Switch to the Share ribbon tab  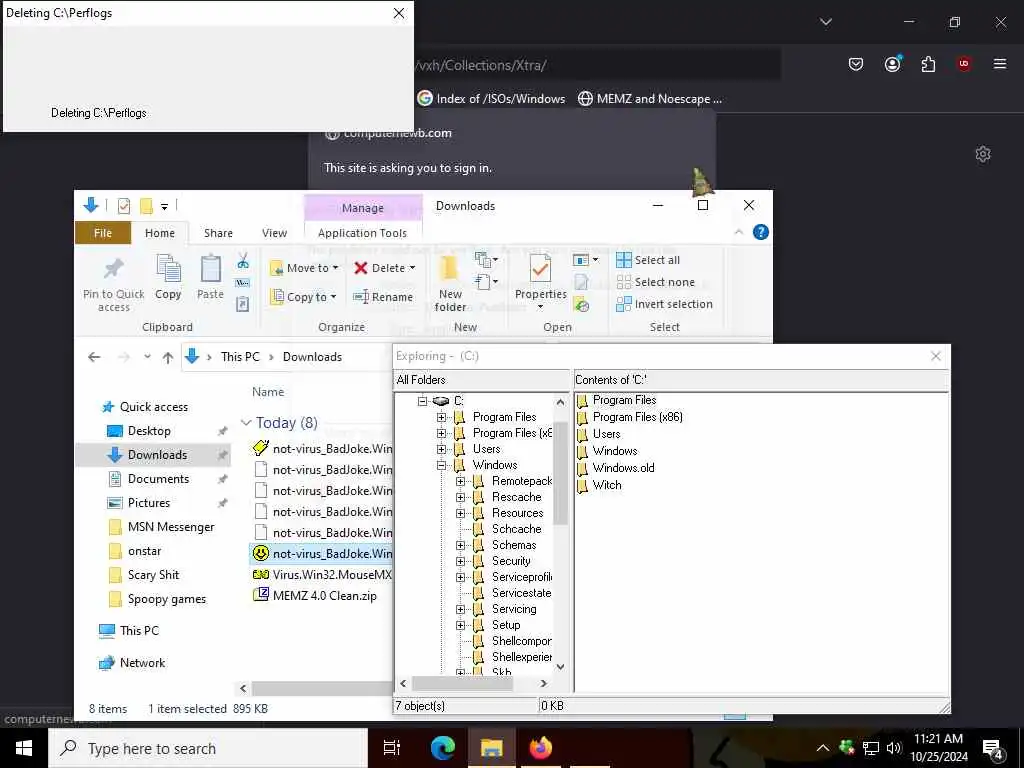218,233
